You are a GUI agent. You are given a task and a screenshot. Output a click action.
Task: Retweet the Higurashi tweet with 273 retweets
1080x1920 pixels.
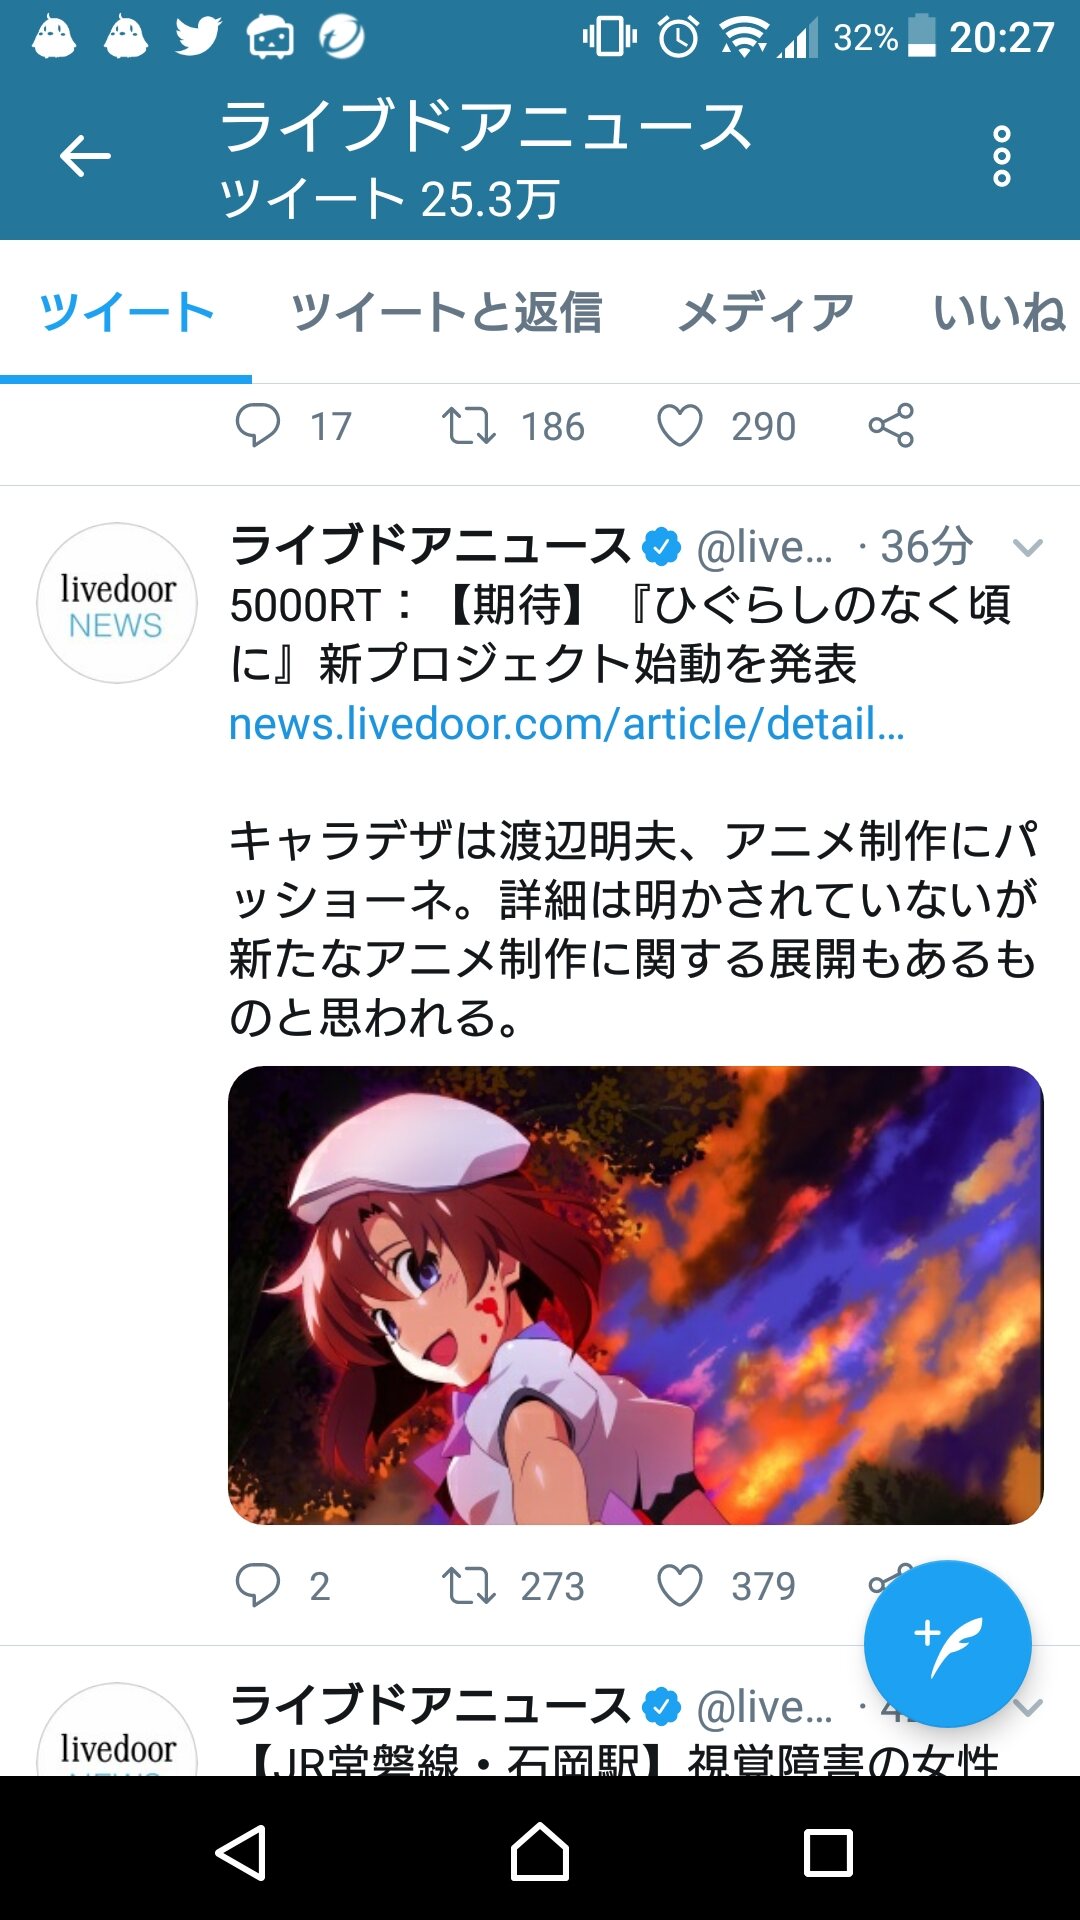click(x=469, y=1585)
